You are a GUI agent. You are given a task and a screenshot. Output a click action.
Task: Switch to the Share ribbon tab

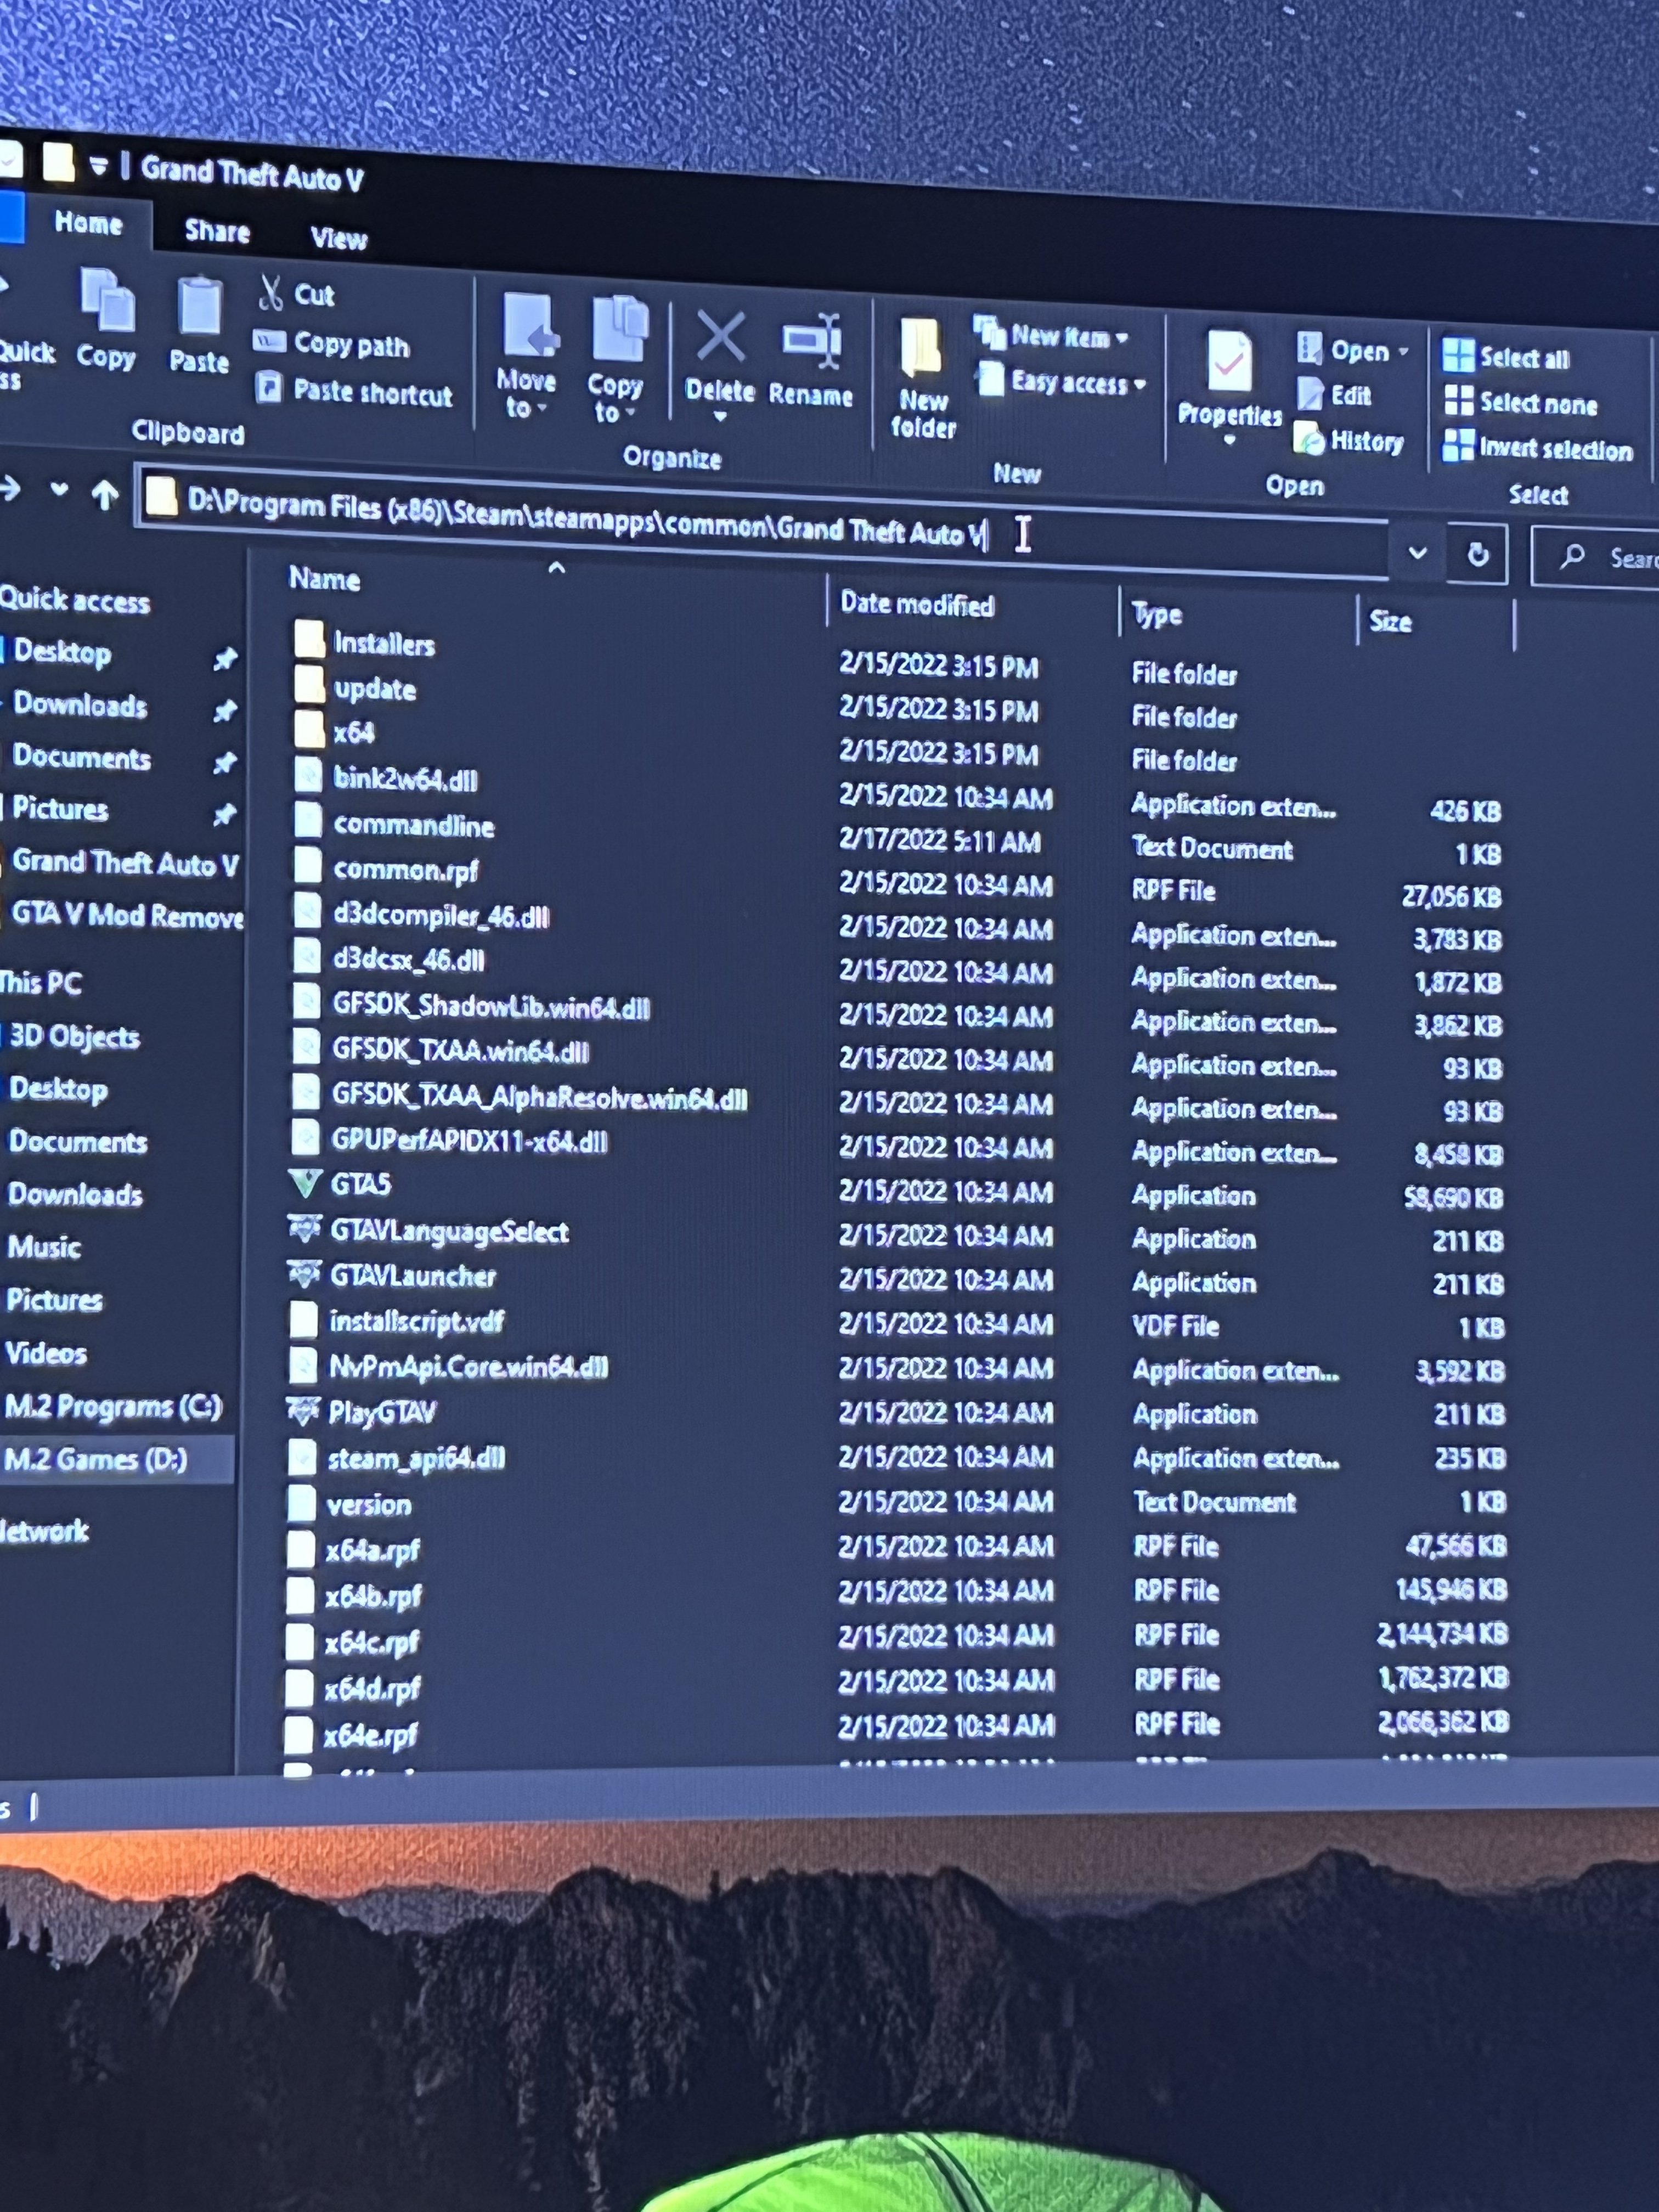(x=217, y=232)
